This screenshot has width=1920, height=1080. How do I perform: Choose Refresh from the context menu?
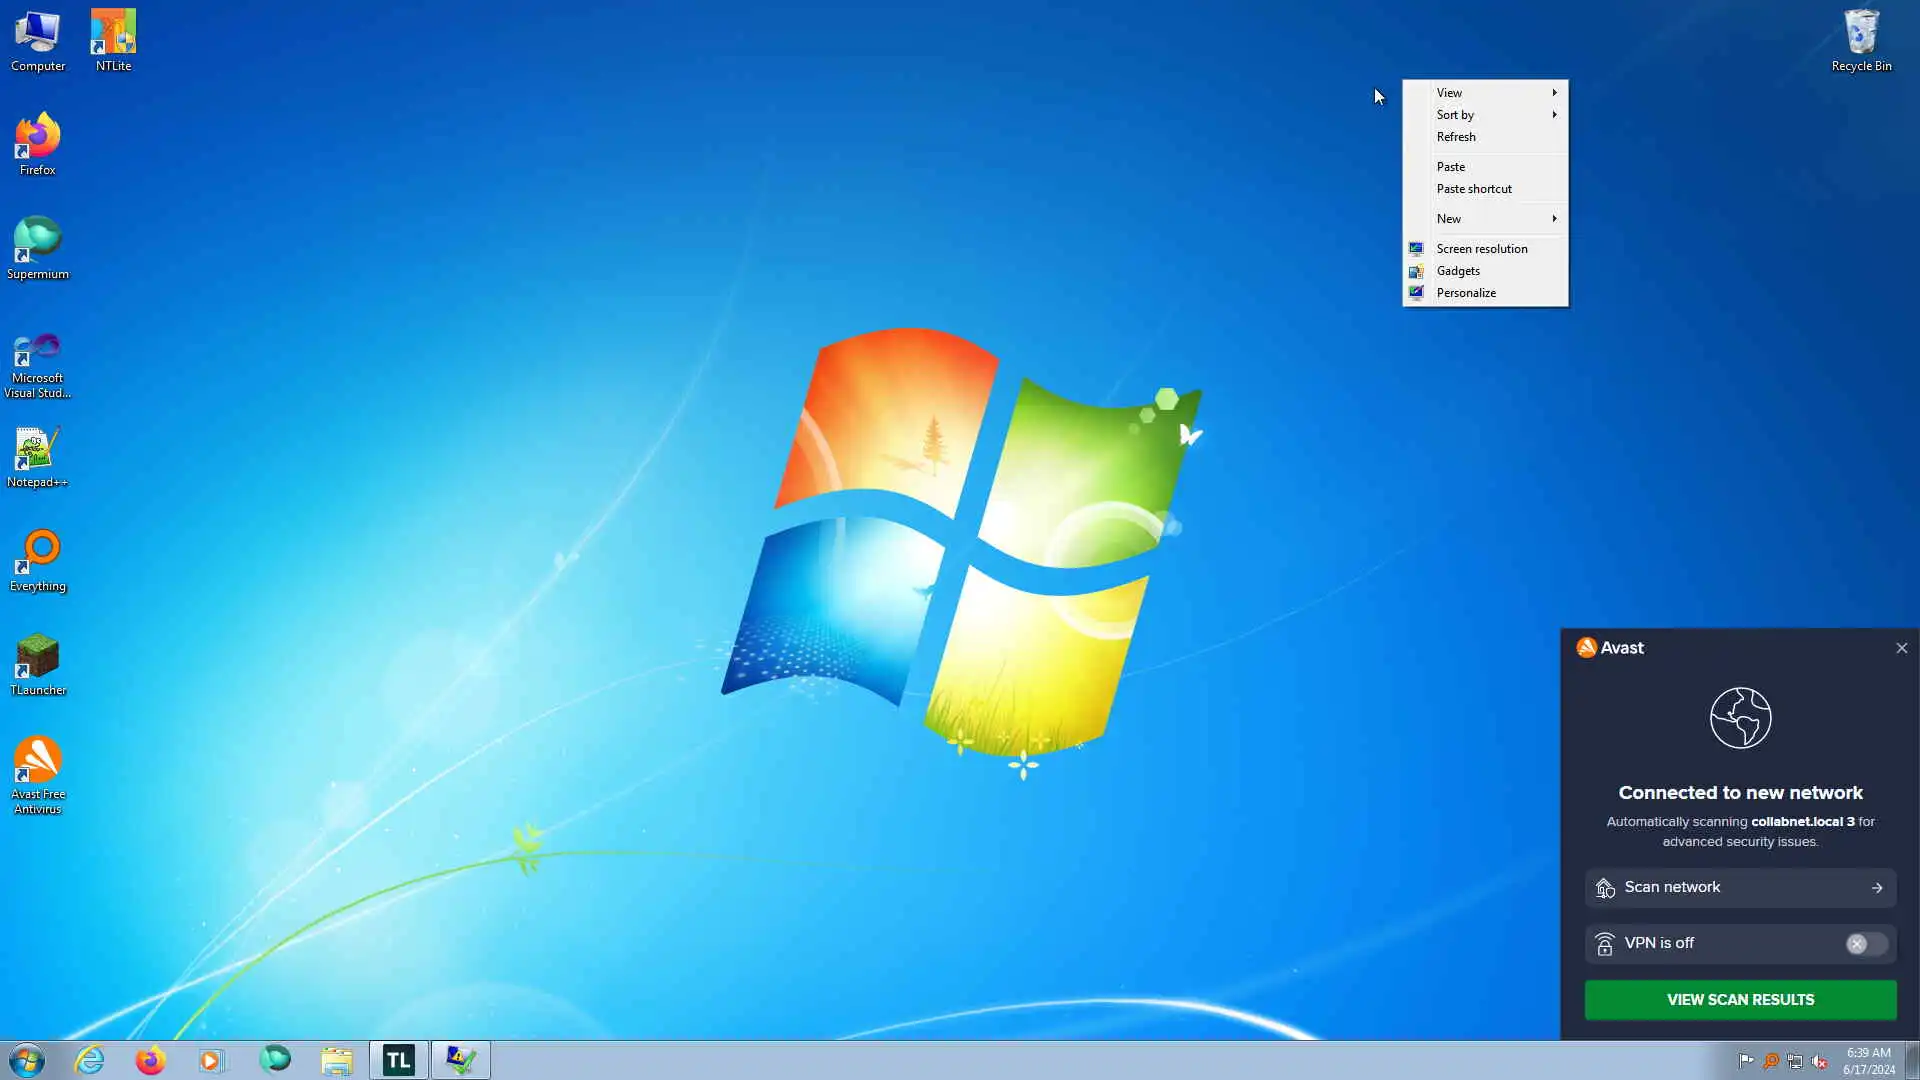pos(1456,137)
